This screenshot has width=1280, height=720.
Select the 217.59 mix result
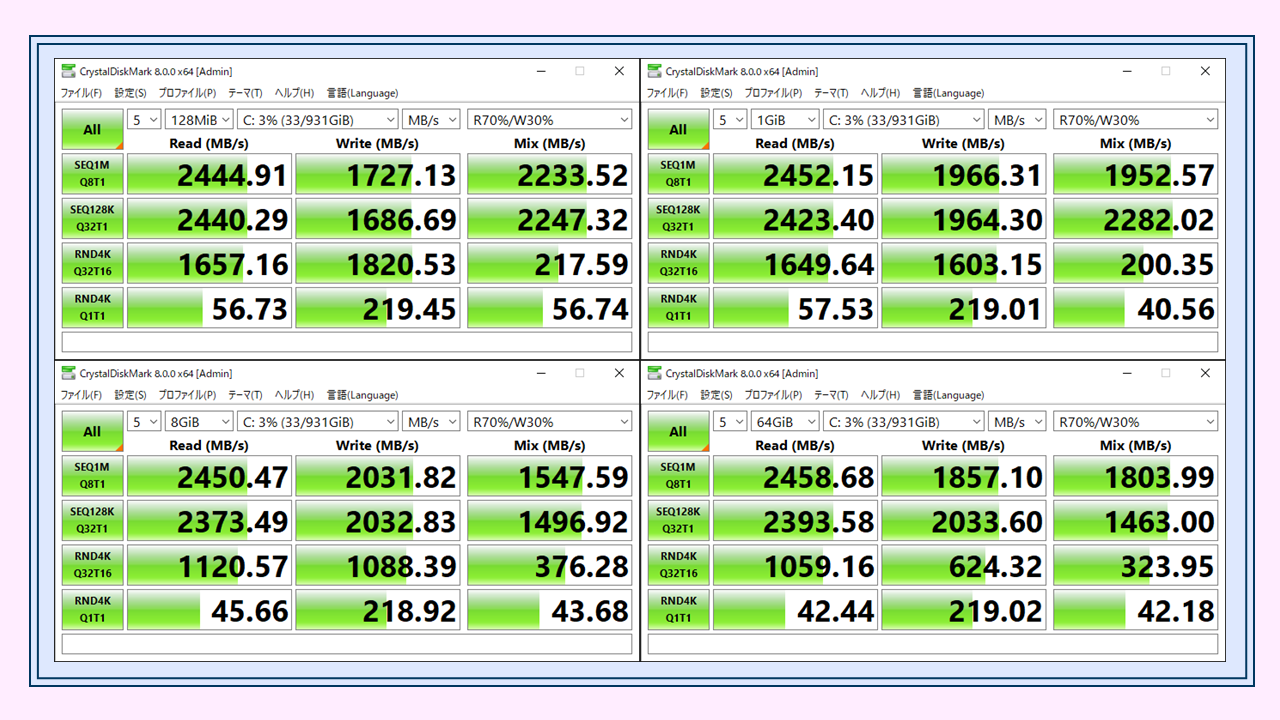click(550, 263)
